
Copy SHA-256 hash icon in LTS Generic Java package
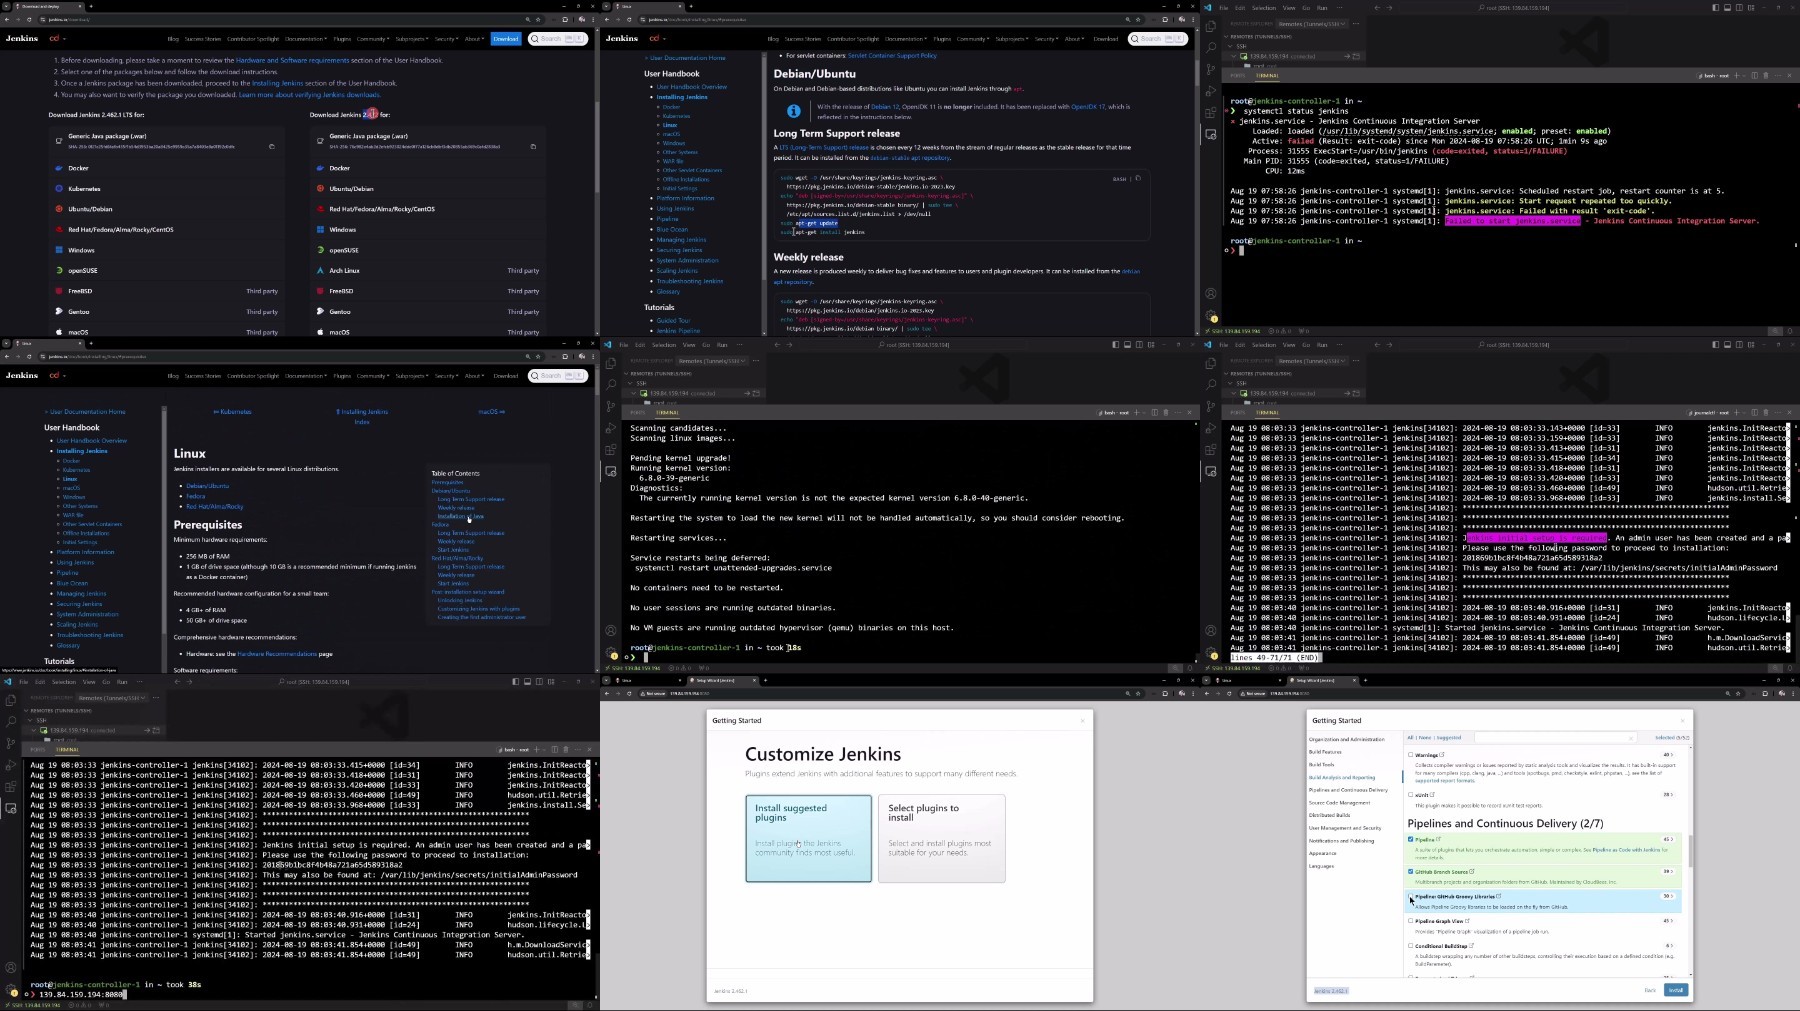[x=271, y=147]
